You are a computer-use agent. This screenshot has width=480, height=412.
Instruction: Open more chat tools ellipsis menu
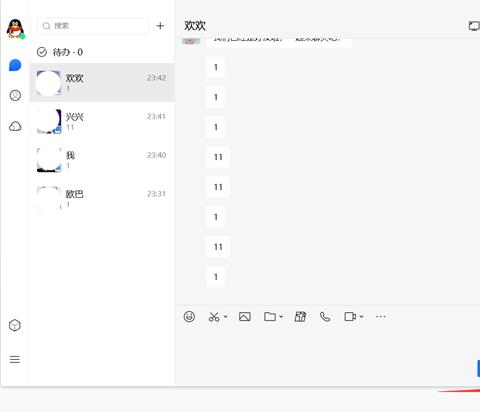380,316
